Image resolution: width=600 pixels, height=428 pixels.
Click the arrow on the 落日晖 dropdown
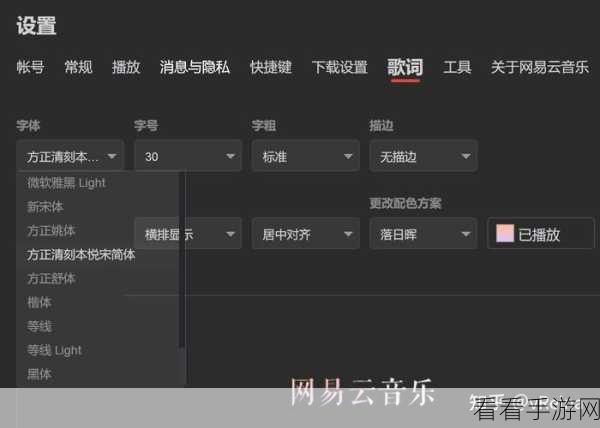(x=466, y=234)
